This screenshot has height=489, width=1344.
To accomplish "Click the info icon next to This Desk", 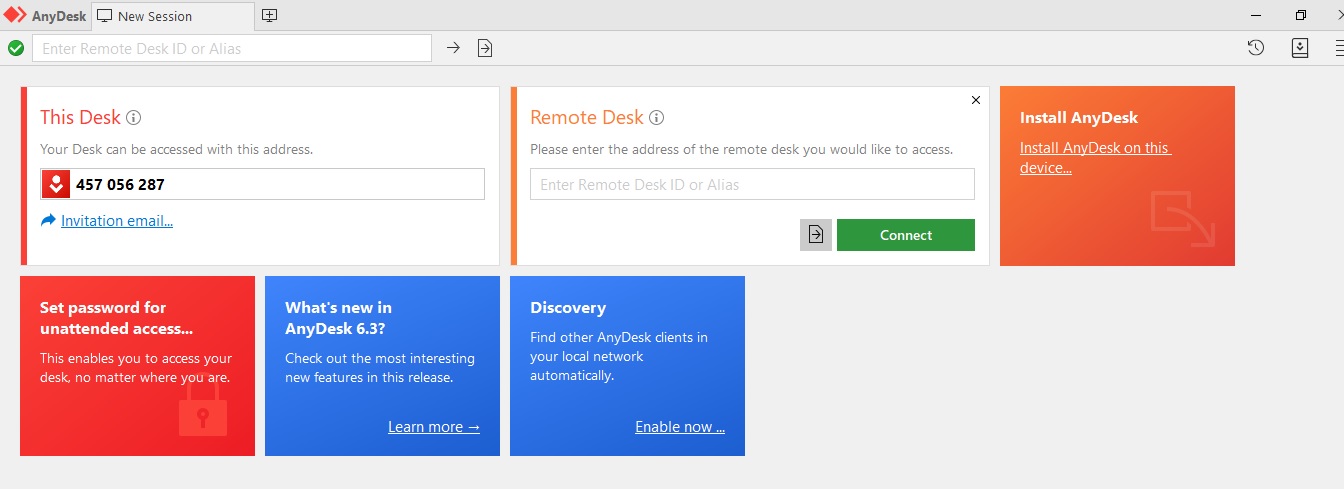I will pos(134,117).
